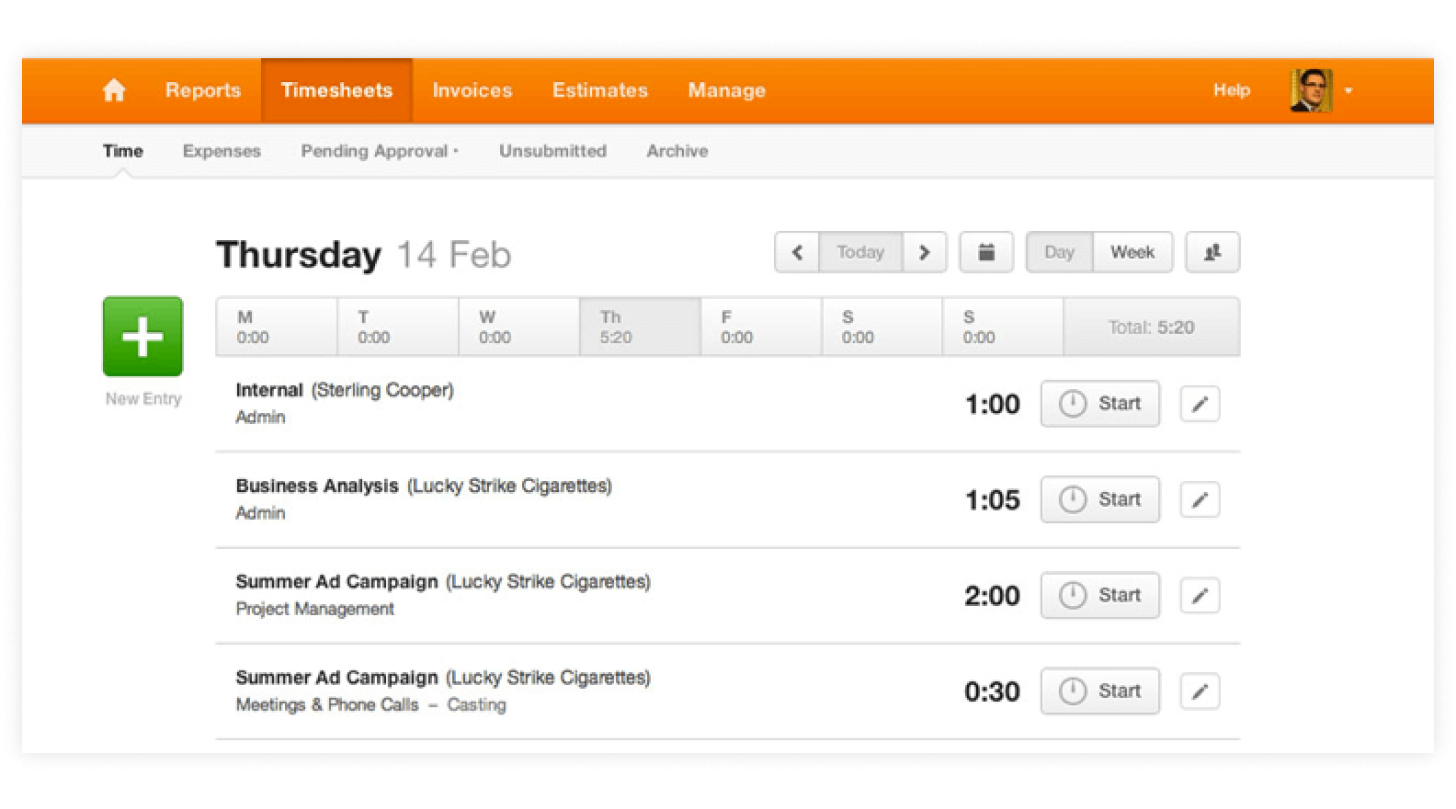Switch to the Invoices tab
This screenshot has width=1456, height=809.
(x=472, y=90)
